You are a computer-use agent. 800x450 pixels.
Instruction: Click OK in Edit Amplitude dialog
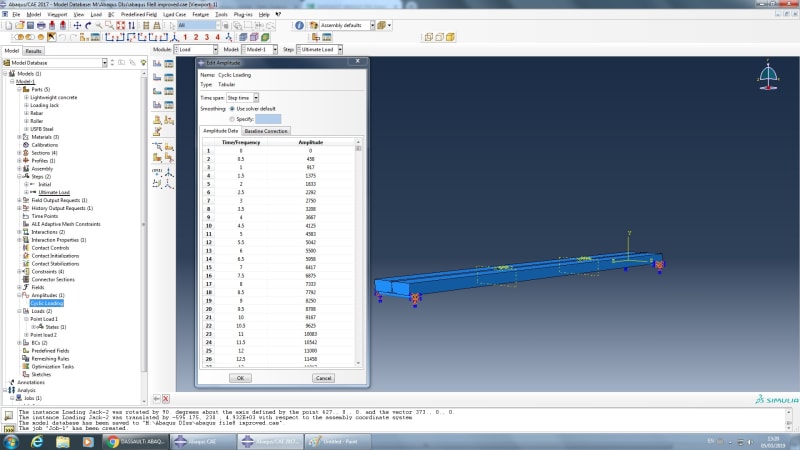[240, 378]
